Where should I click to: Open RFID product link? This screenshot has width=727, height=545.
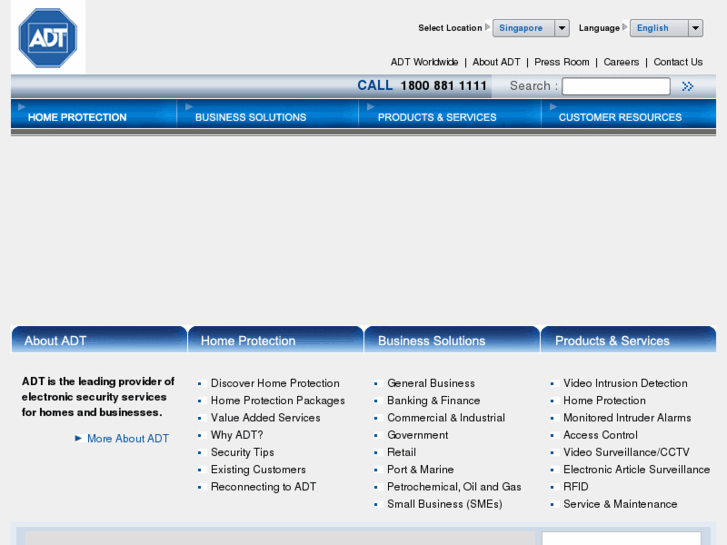click(x=575, y=487)
